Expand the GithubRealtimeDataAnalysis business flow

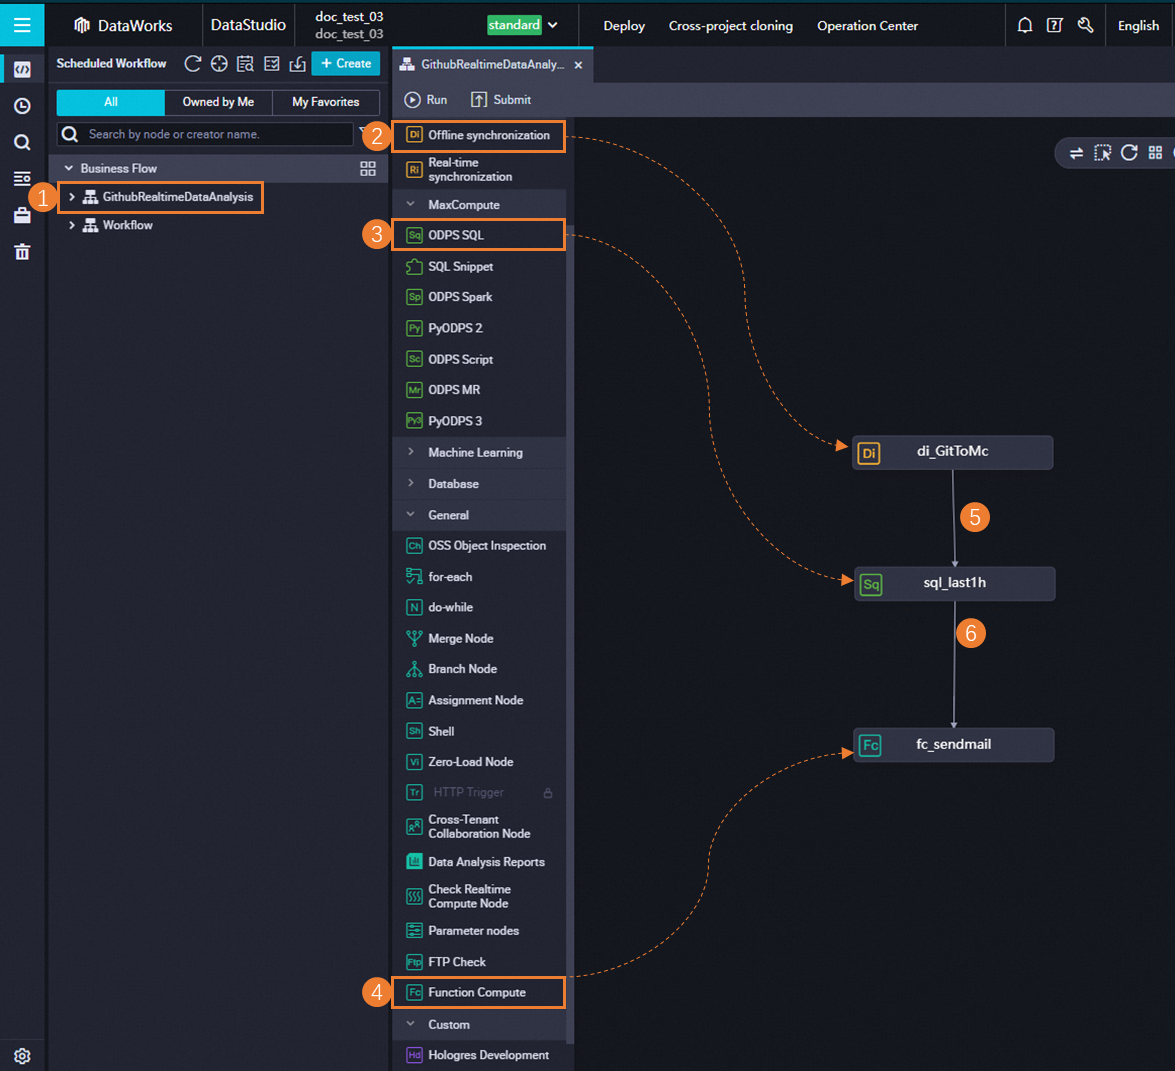(72, 197)
